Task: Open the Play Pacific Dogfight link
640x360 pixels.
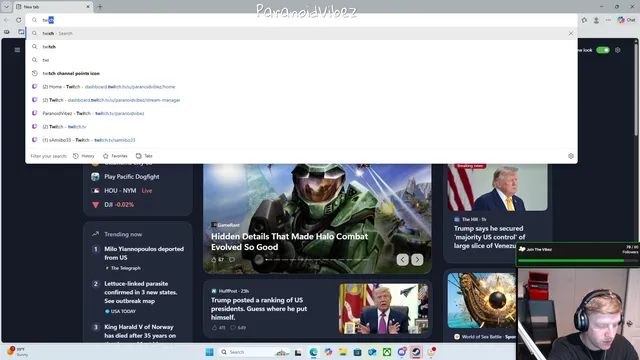Action: (126, 177)
